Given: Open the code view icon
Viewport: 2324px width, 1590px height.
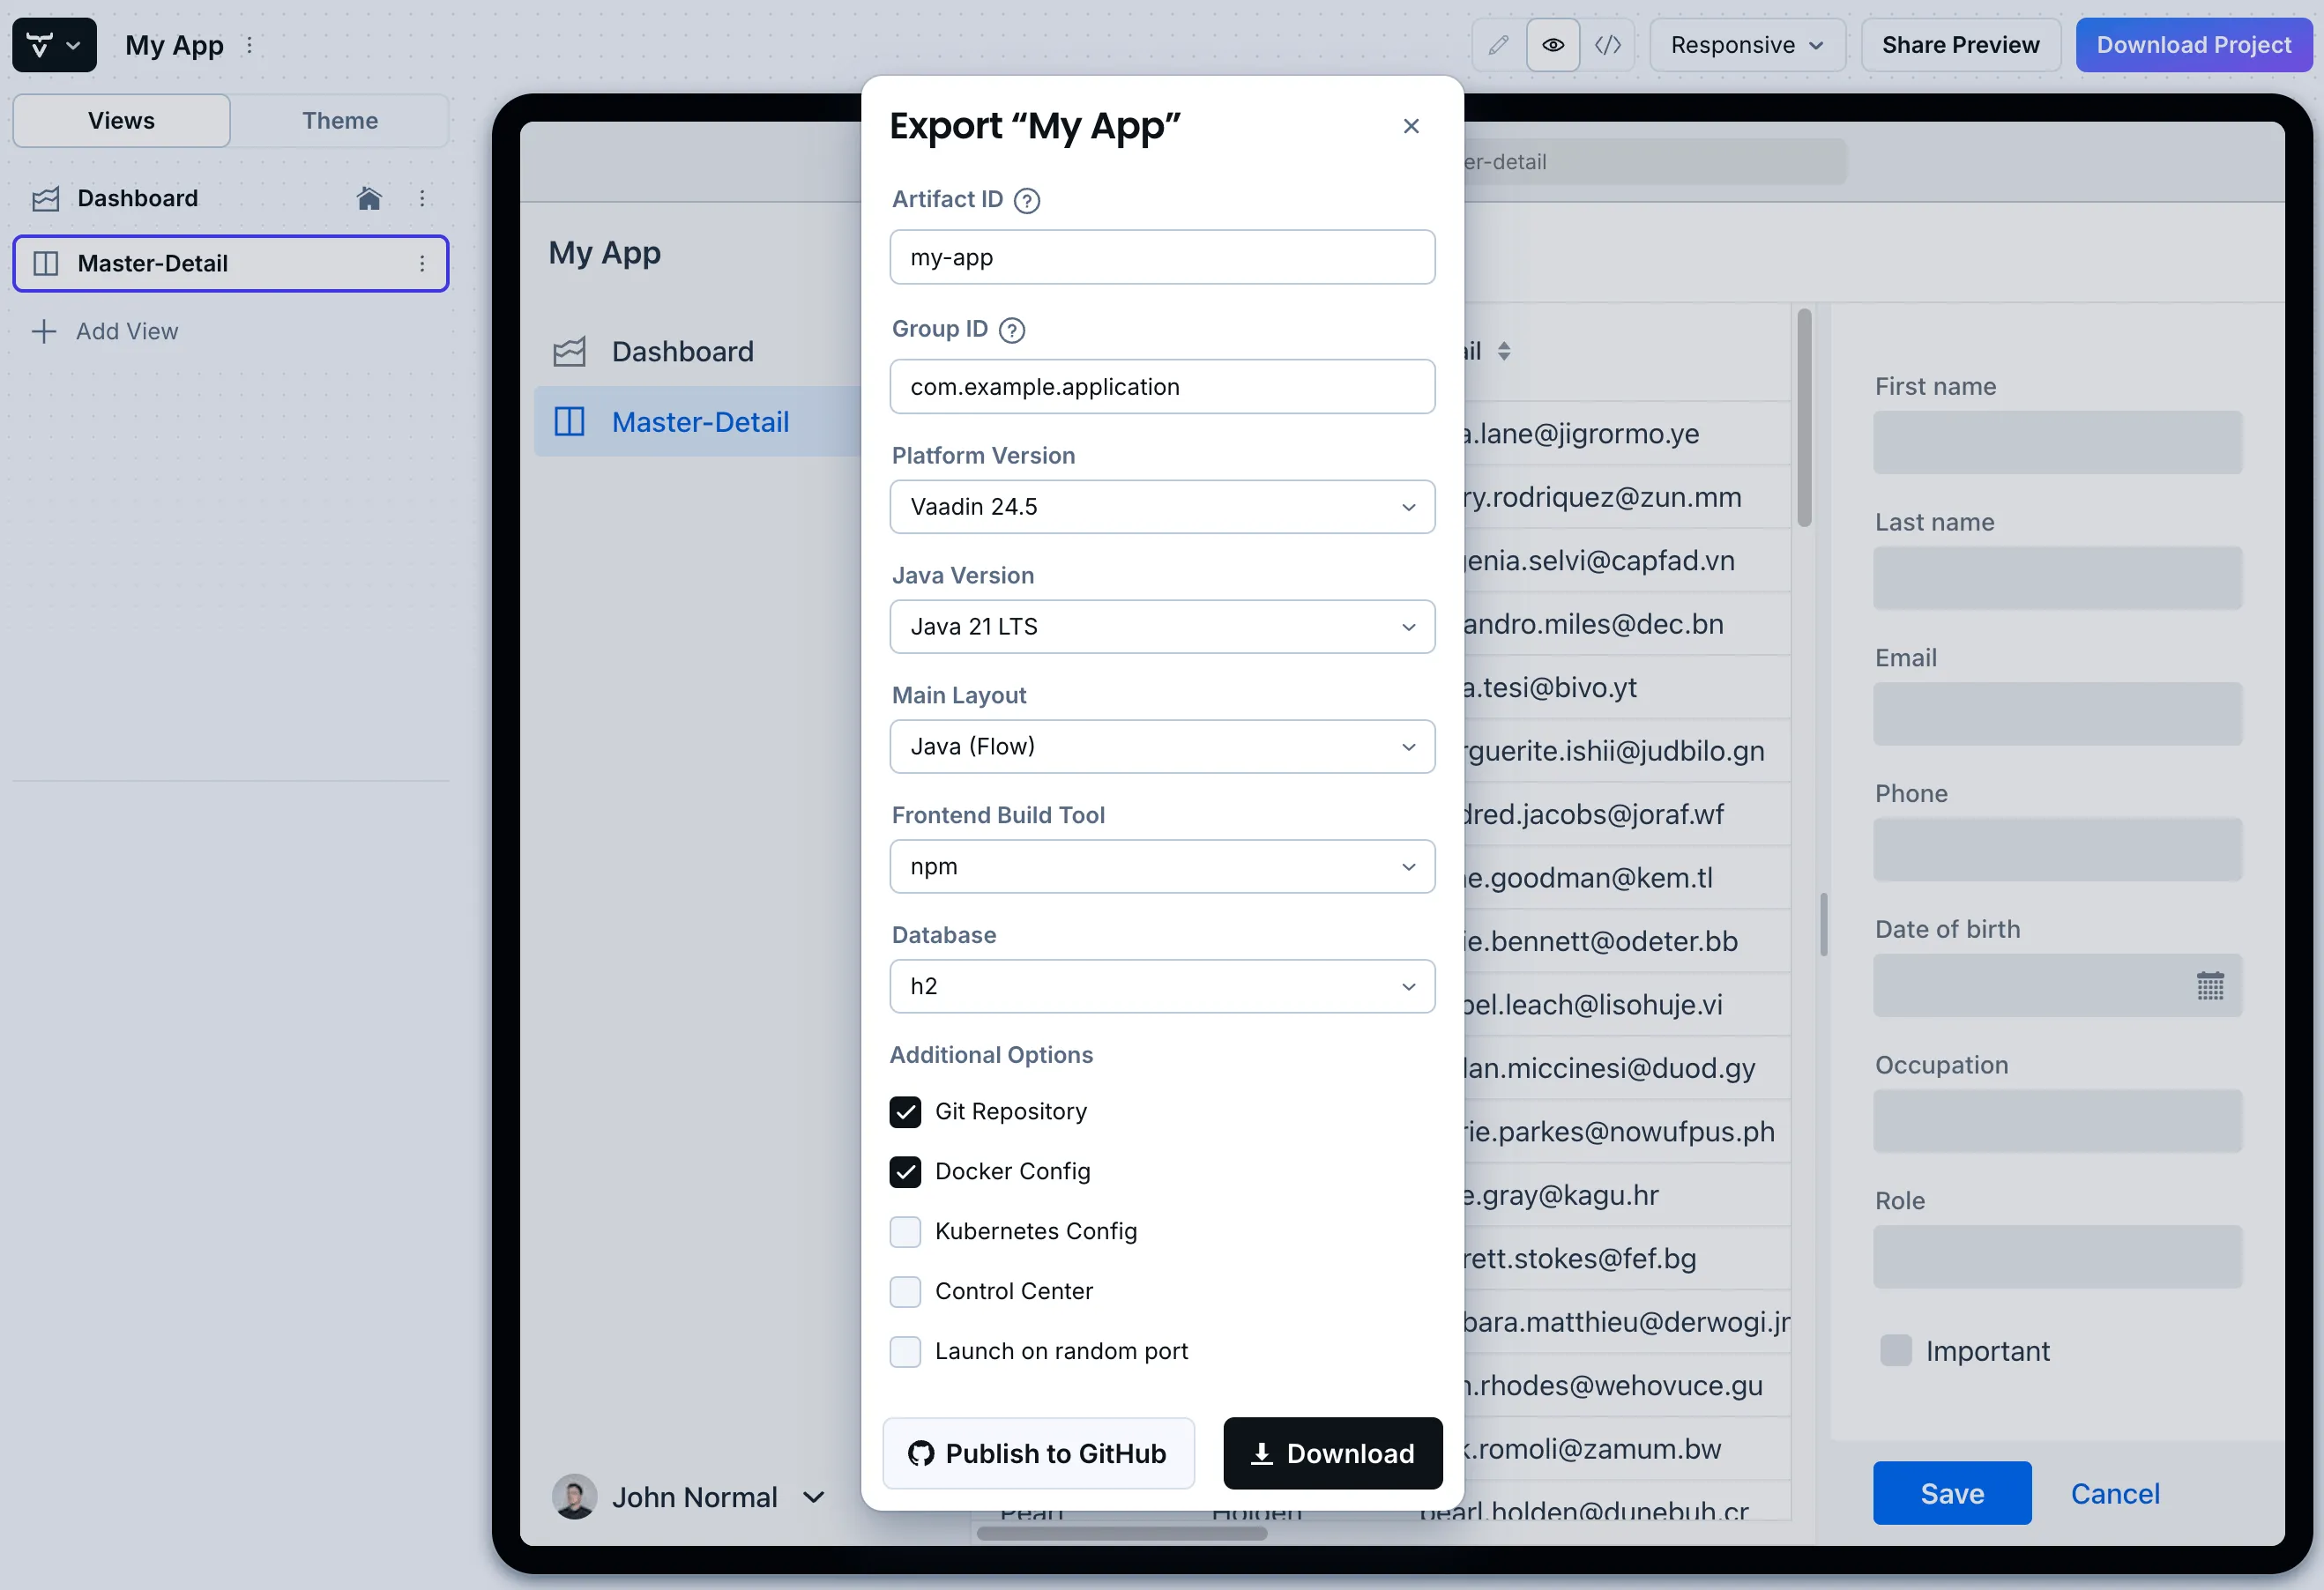Looking at the screenshot, I should click(1609, 44).
